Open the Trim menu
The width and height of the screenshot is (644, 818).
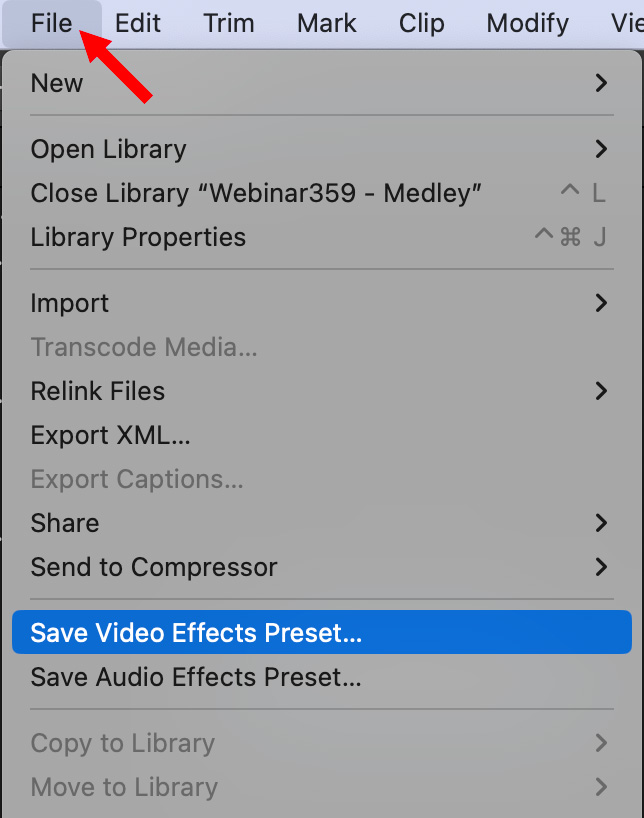pyautogui.click(x=229, y=23)
